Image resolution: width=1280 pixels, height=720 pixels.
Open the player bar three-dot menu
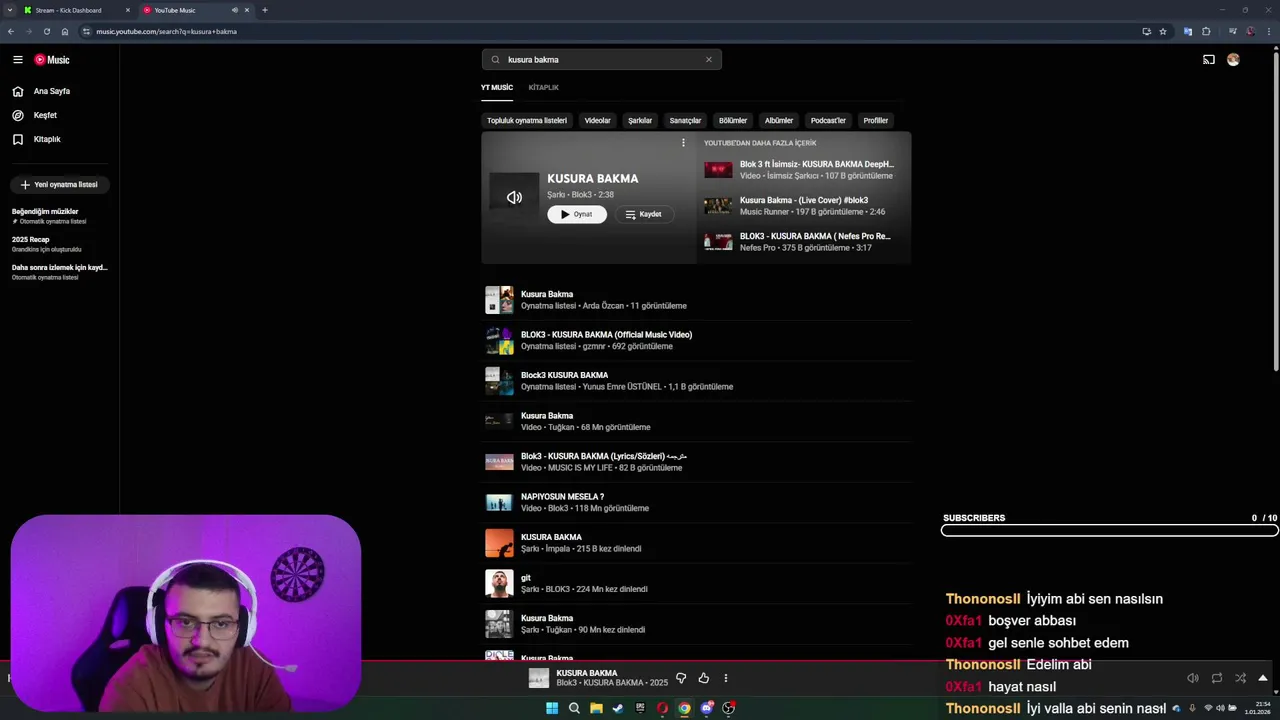pyautogui.click(x=726, y=678)
